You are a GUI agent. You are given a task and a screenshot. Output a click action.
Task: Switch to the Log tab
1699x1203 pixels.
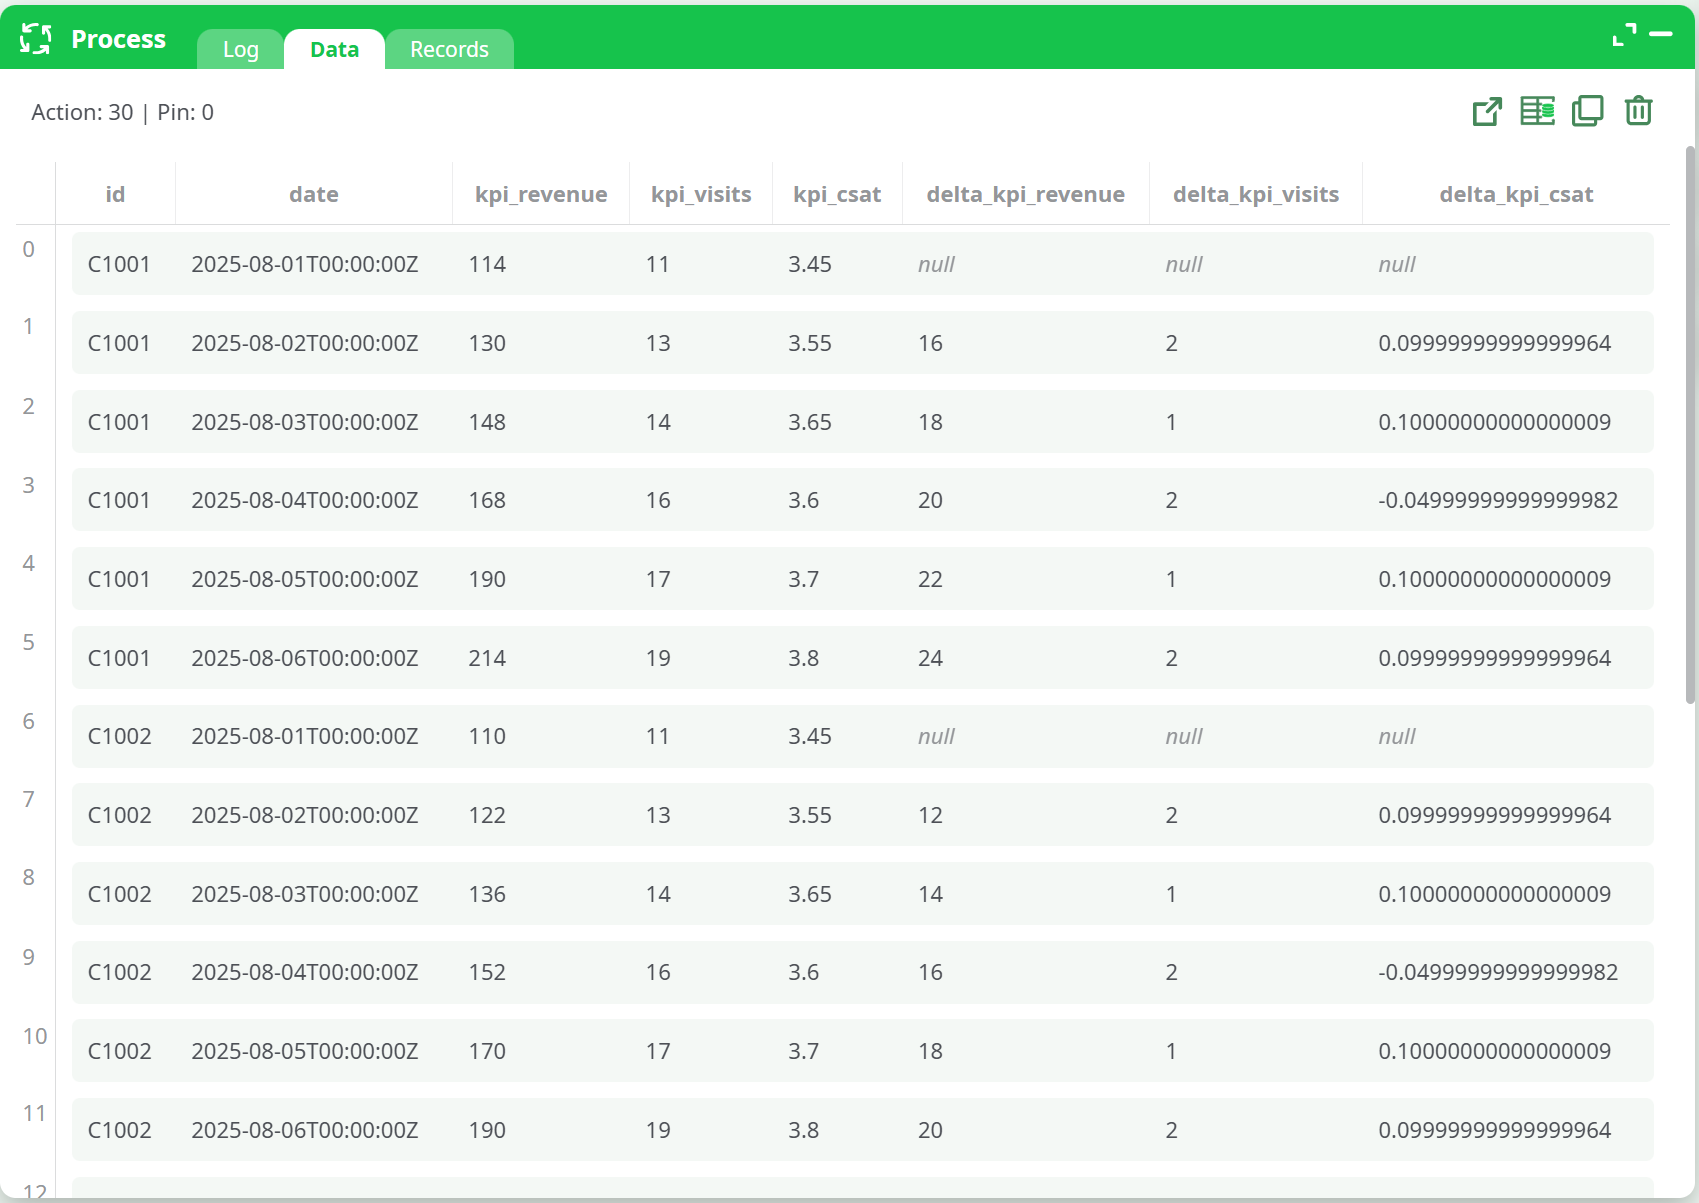[x=240, y=50]
